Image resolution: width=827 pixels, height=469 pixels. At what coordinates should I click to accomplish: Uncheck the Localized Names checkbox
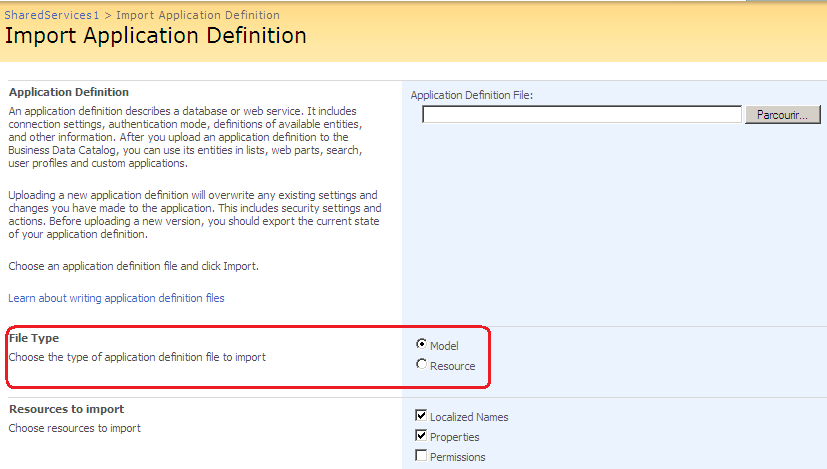tap(421, 416)
